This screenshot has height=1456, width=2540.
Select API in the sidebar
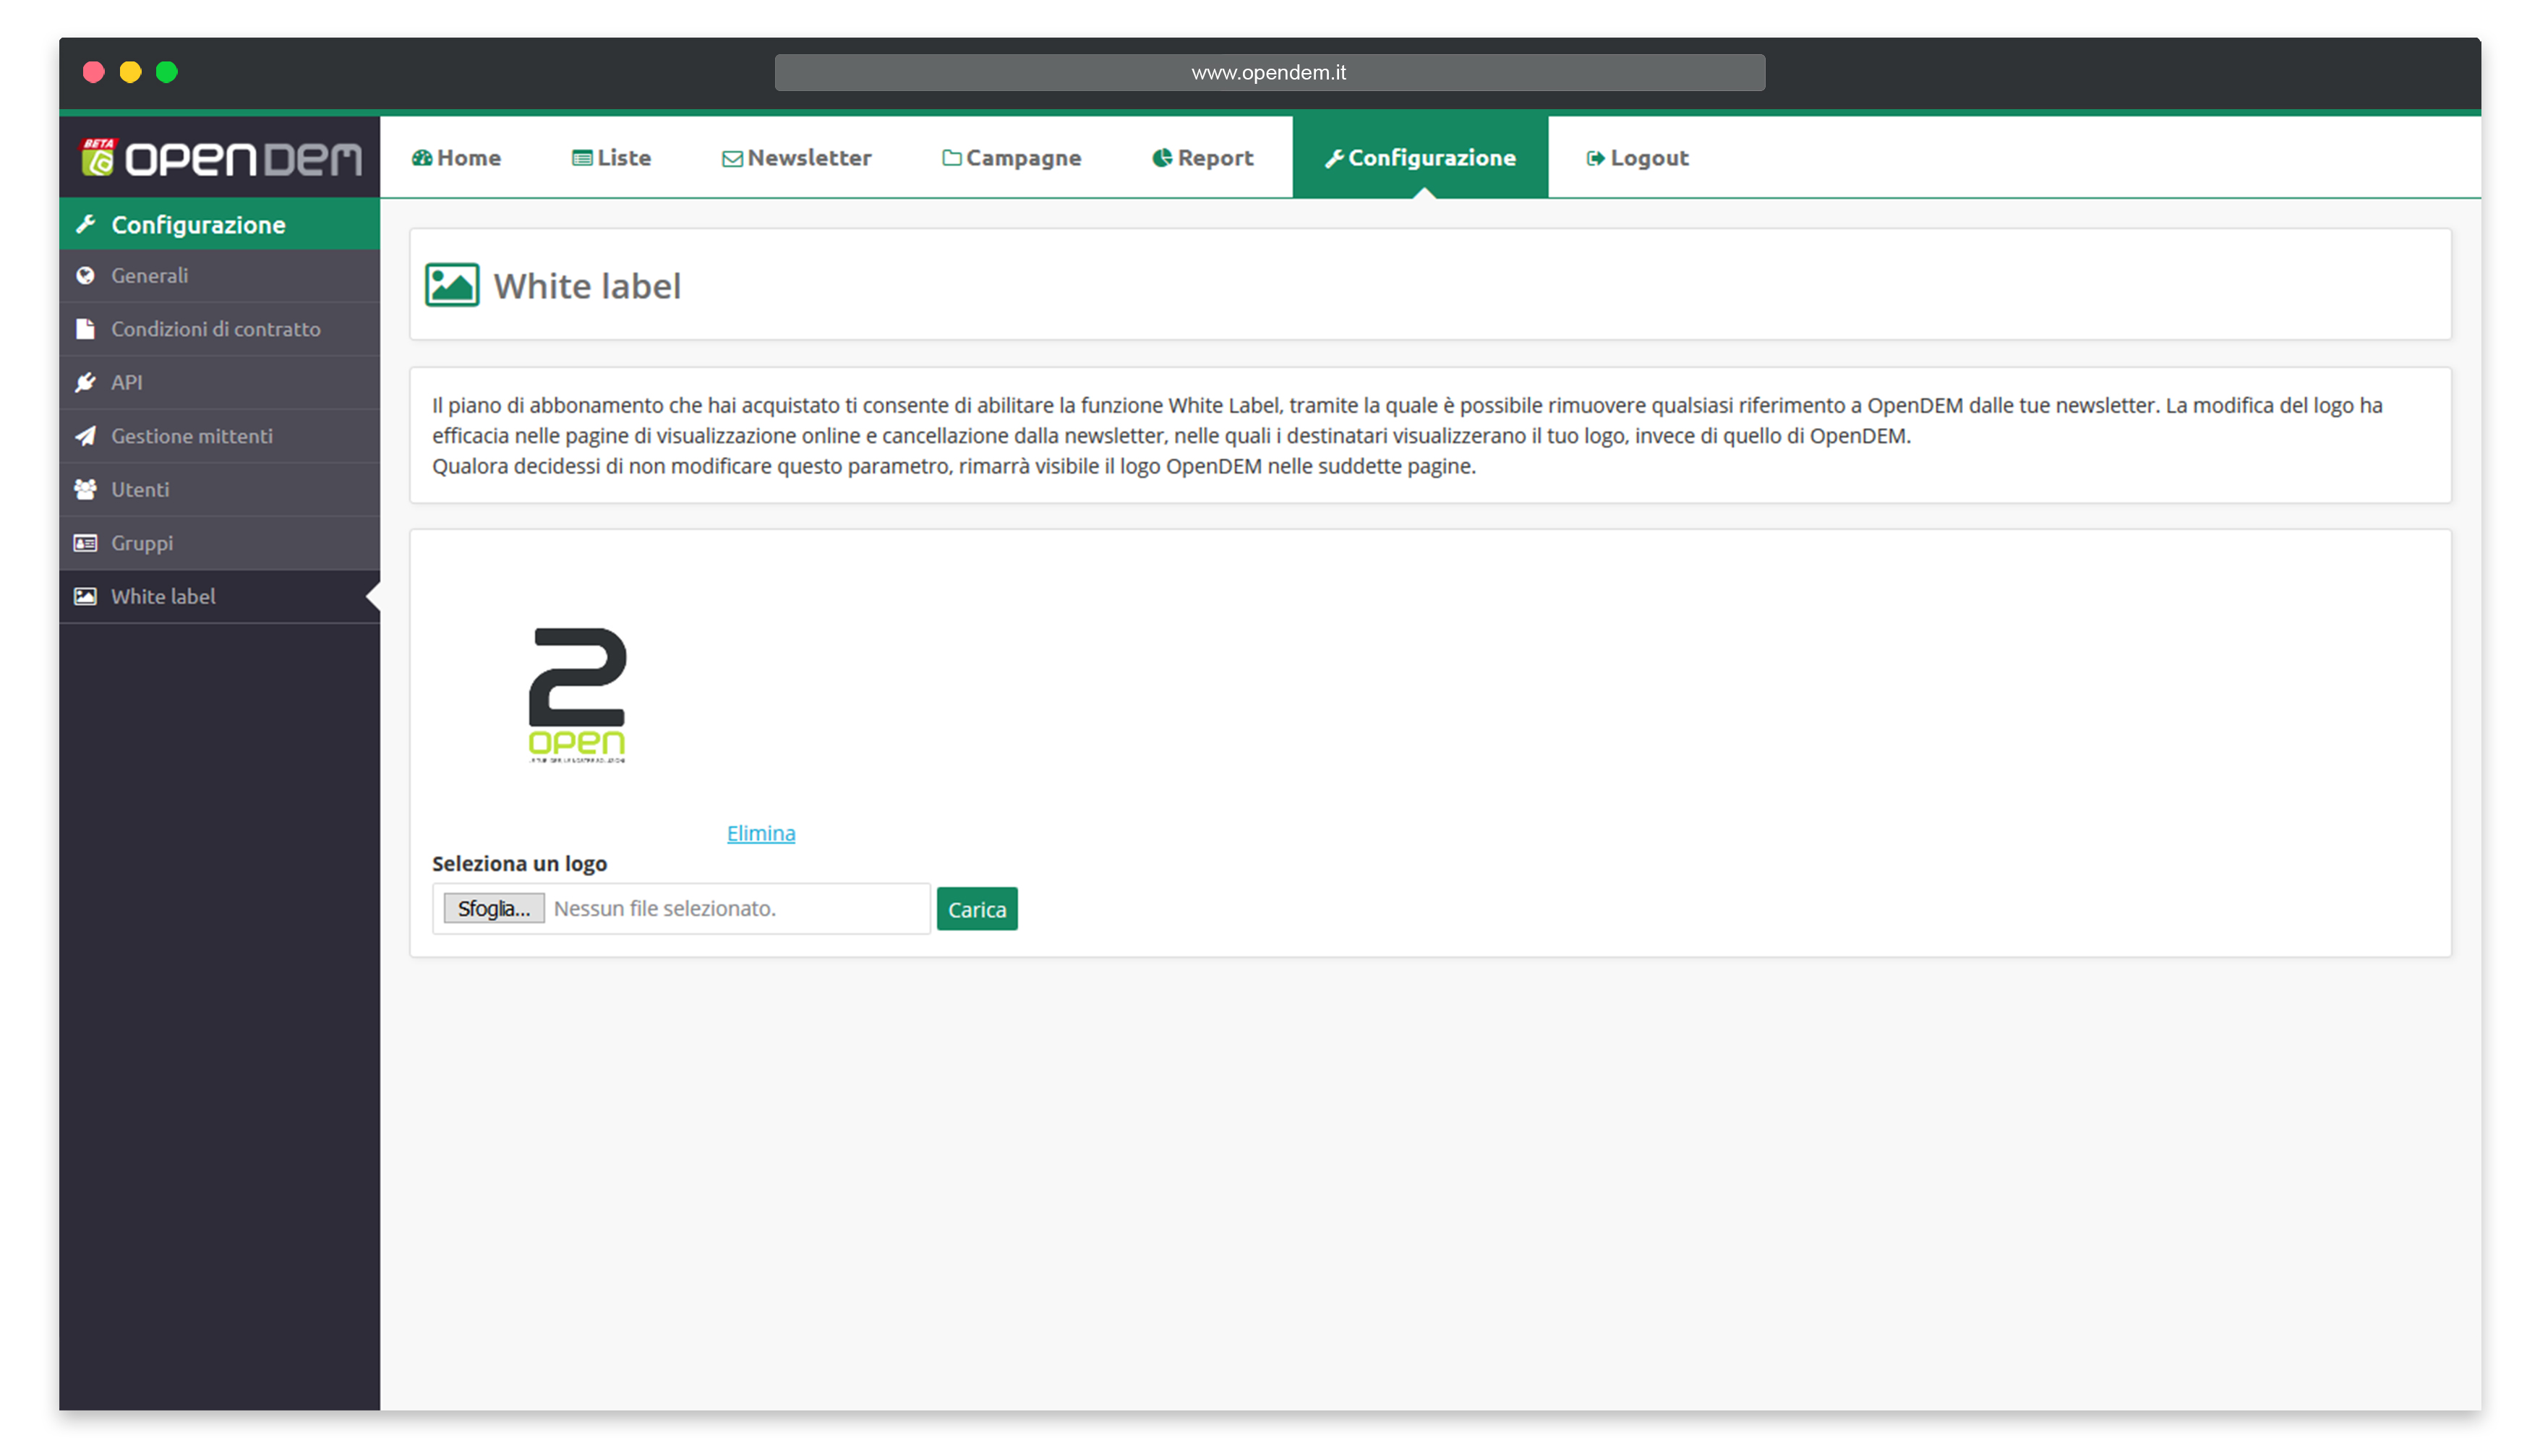coord(220,382)
